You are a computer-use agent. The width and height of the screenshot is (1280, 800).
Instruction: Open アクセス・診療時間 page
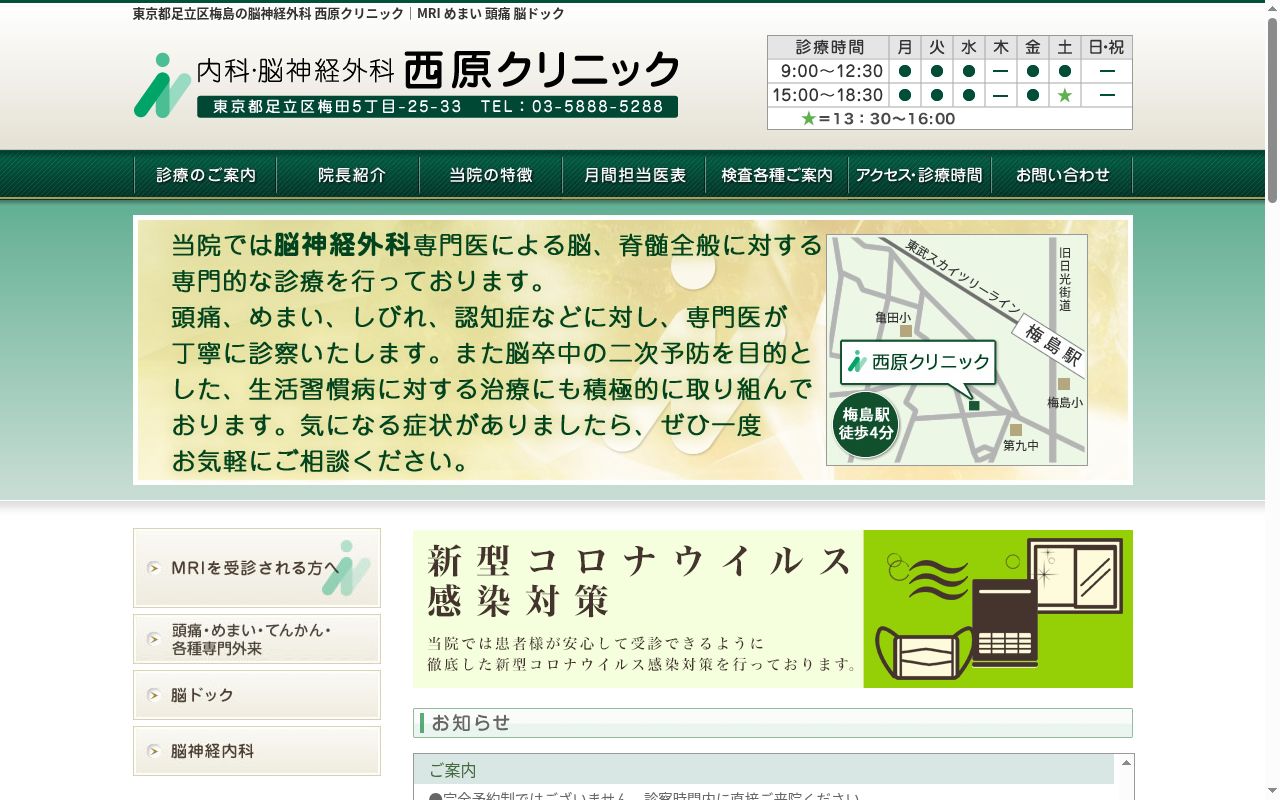click(919, 175)
